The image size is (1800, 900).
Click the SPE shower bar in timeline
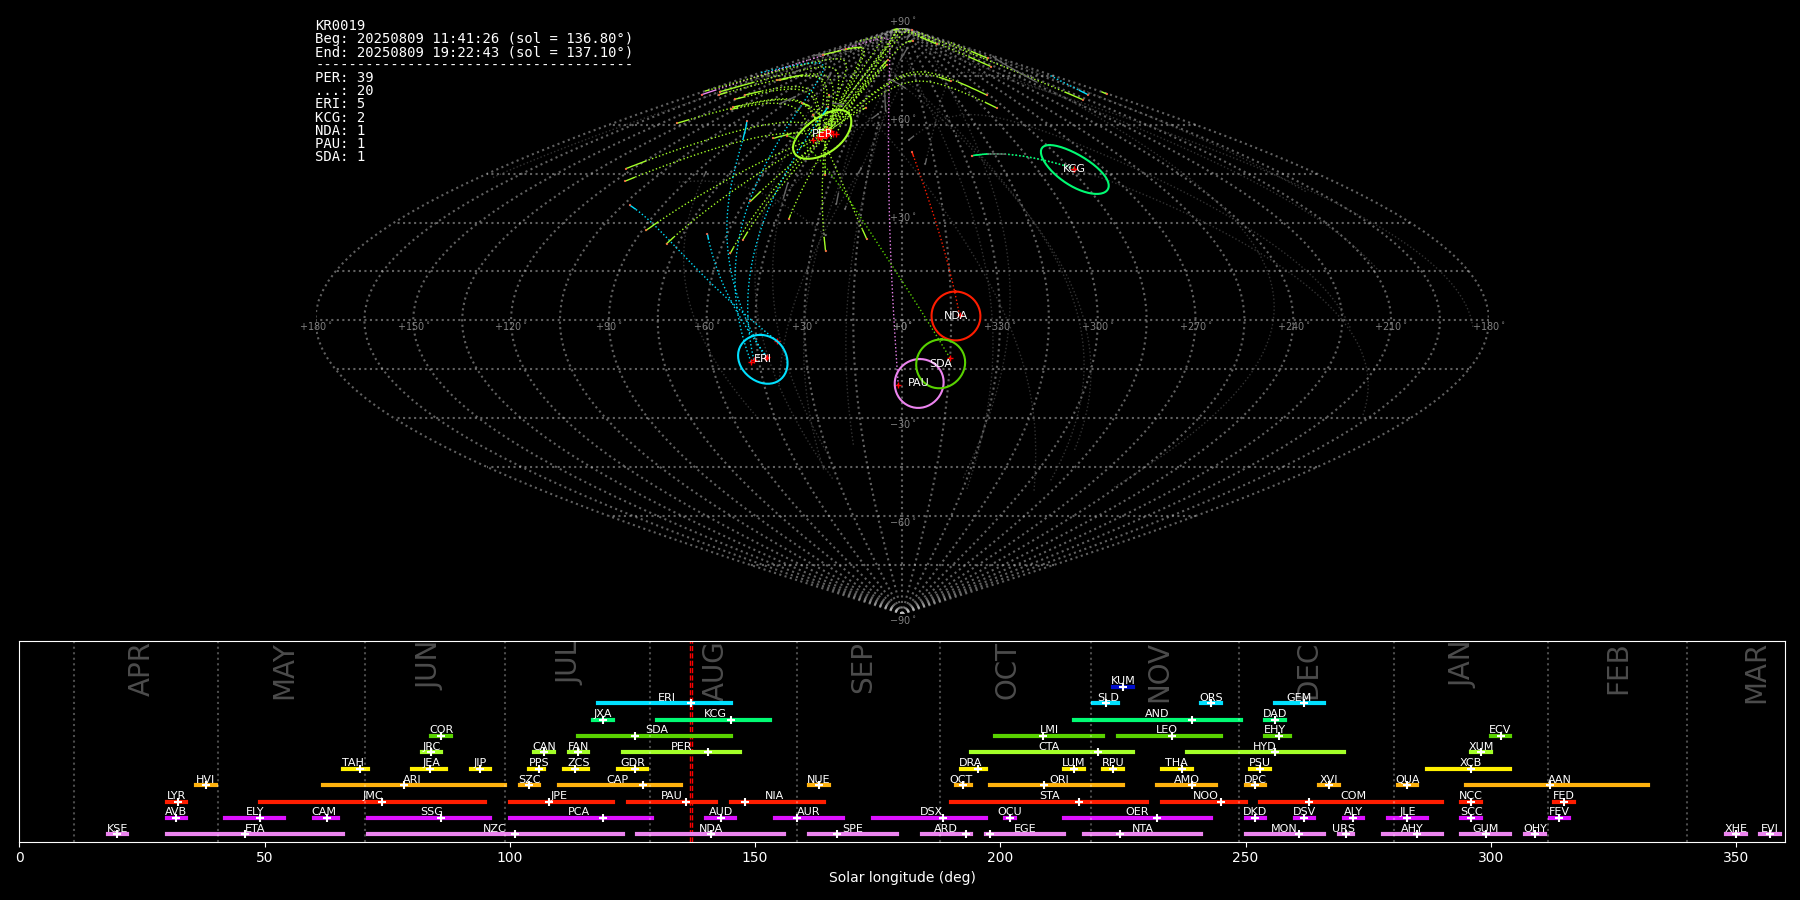[x=853, y=834]
